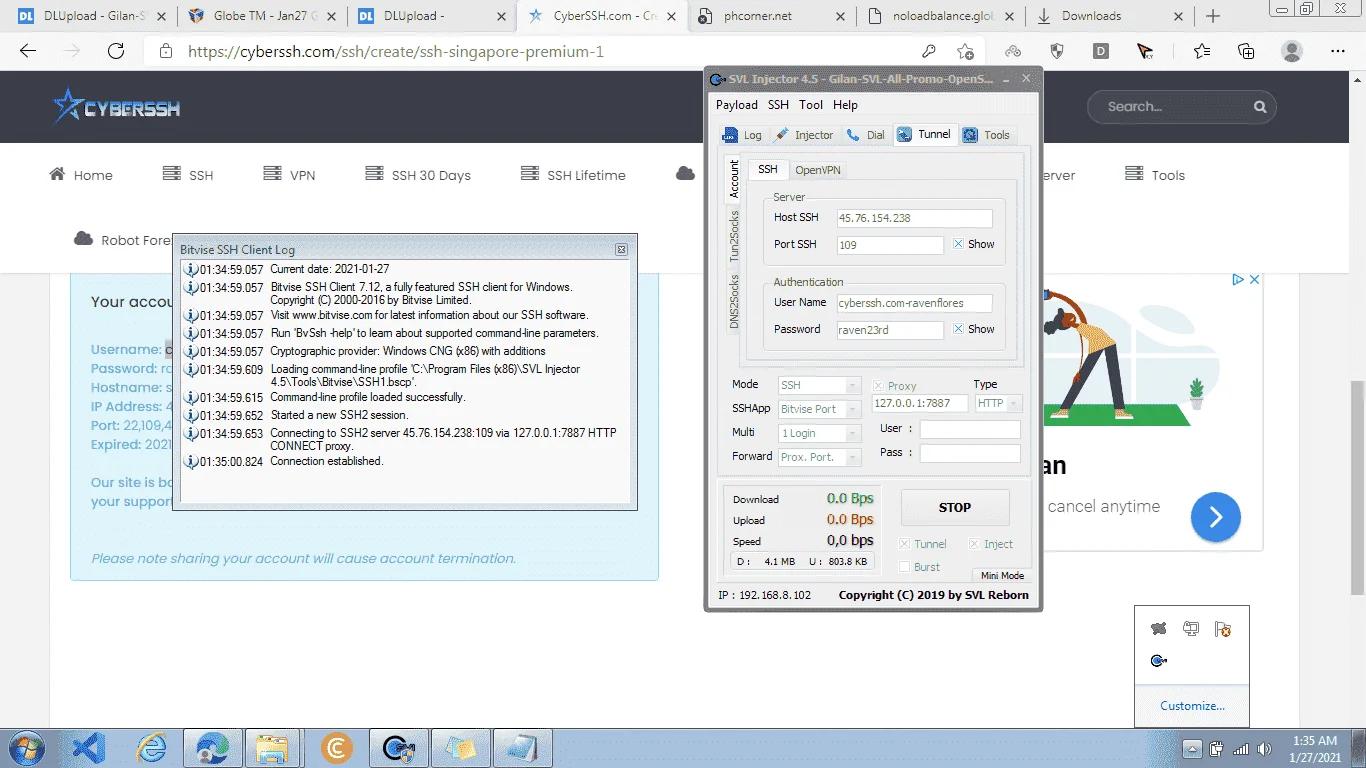Expand the SSHApp dropdown showing Bitvise Port
The image size is (1366, 768).
[x=853, y=409]
